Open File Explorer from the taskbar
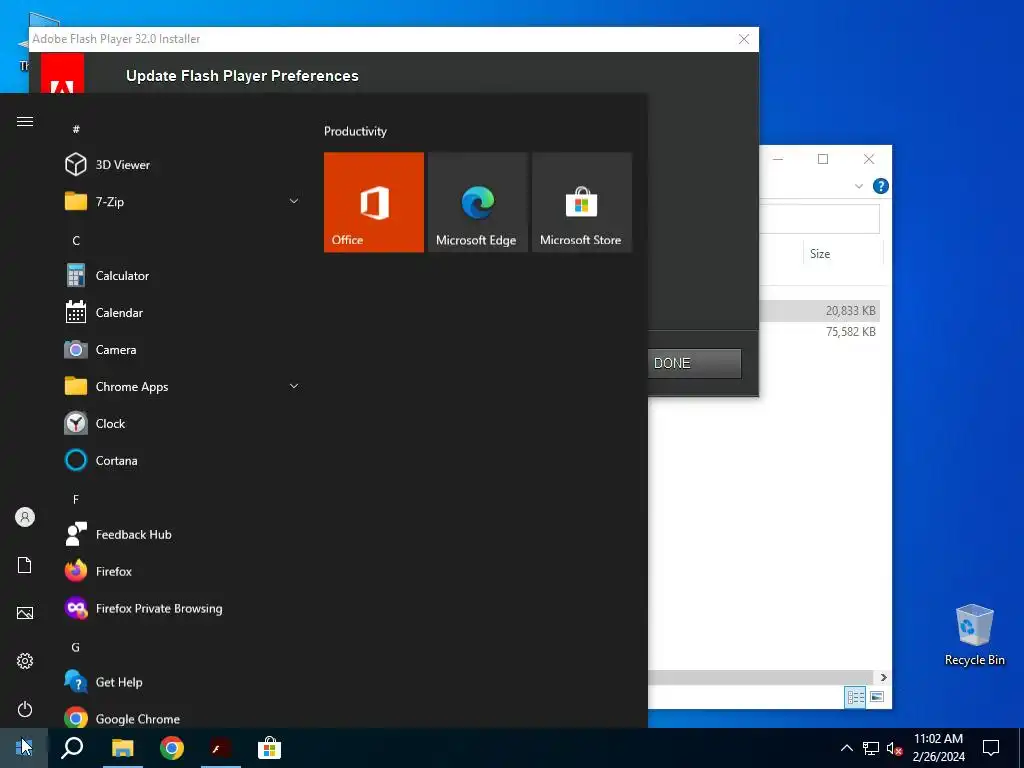This screenshot has width=1024, height=768. [122, 748]
